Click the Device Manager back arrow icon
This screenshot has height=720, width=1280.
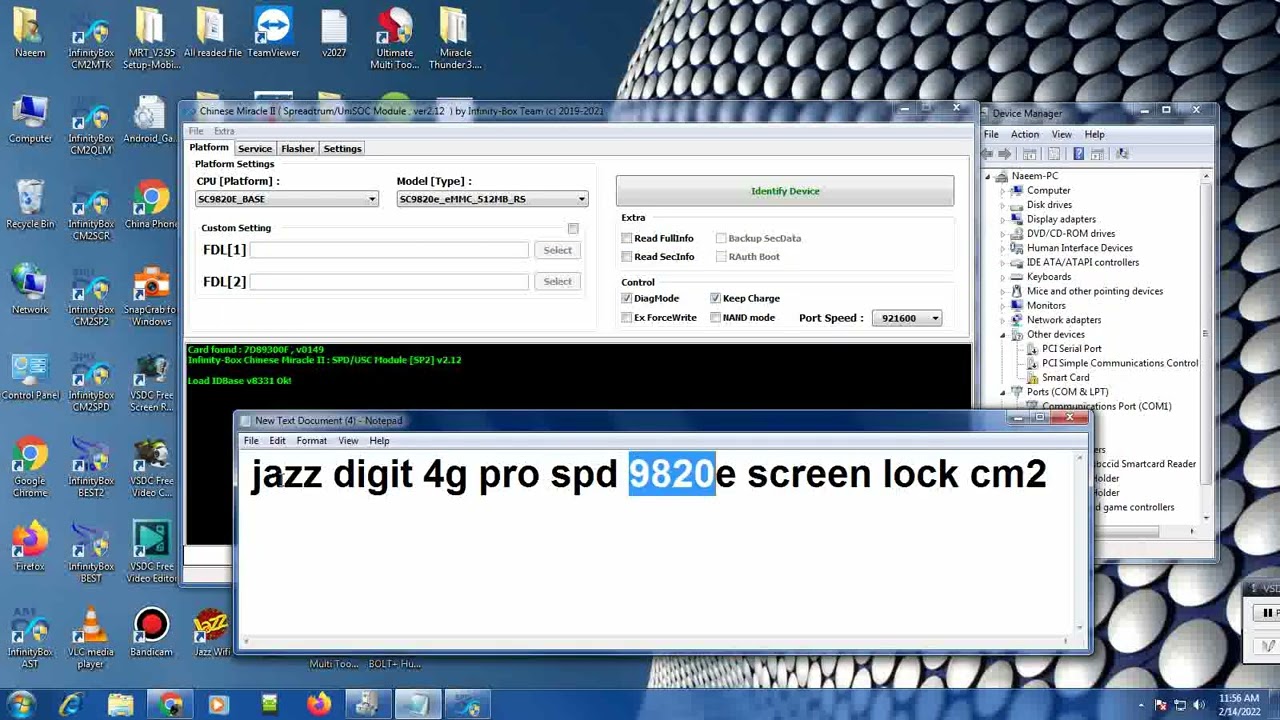click(988, 154)
